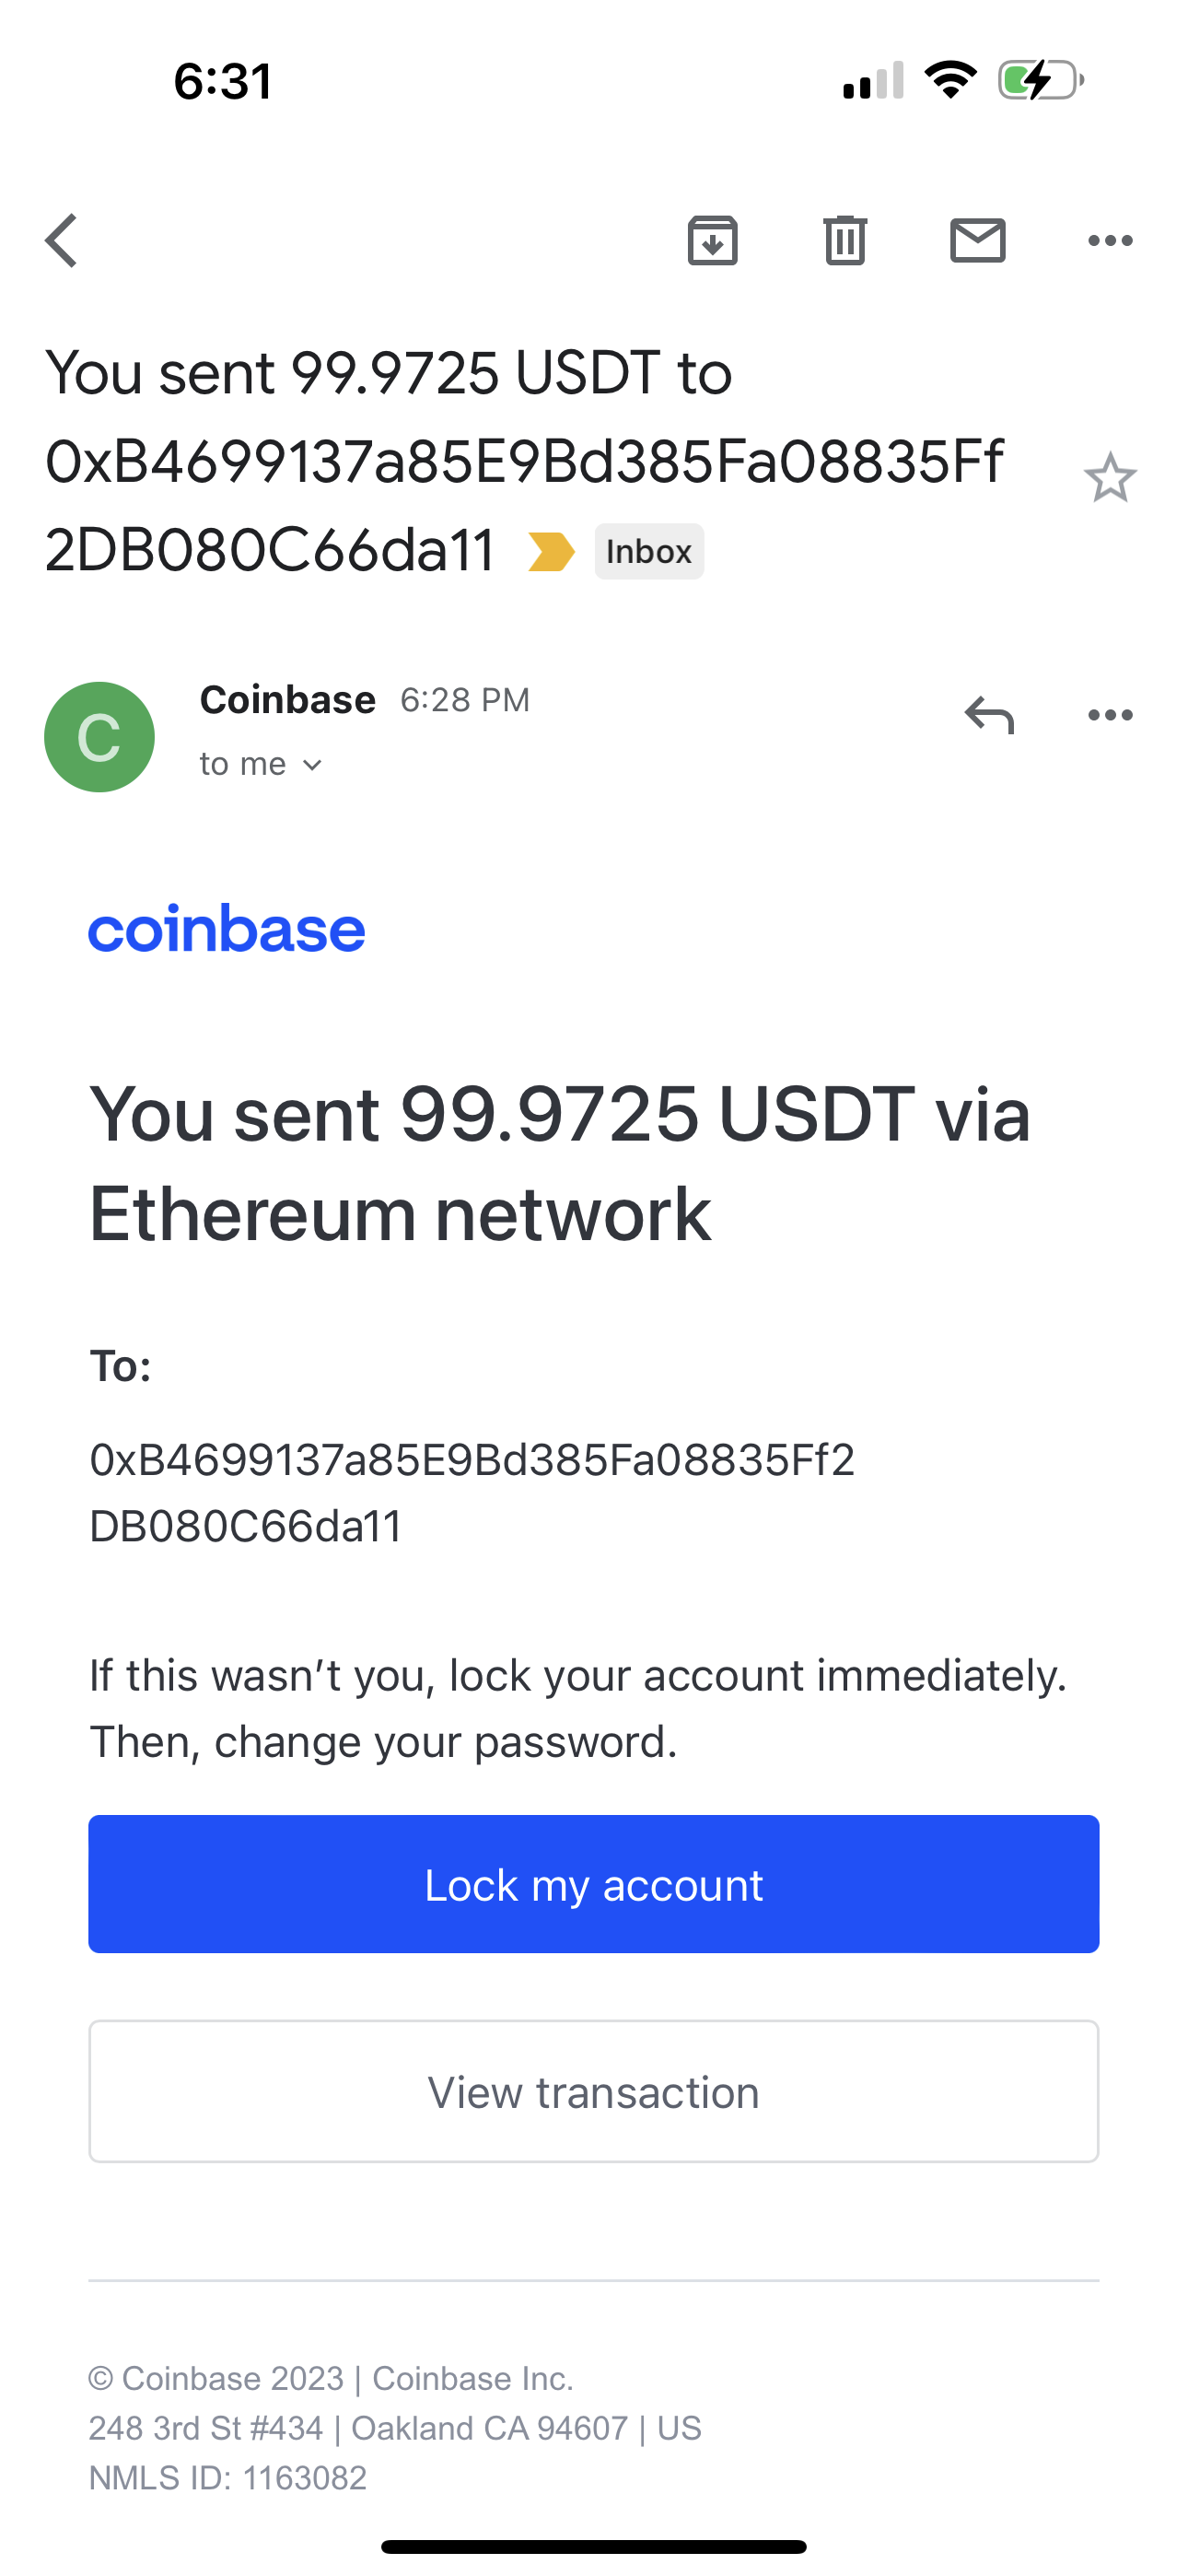1188x2576 pixels.
Task: Tap the recipient wallet address text
Action: 471,1492
